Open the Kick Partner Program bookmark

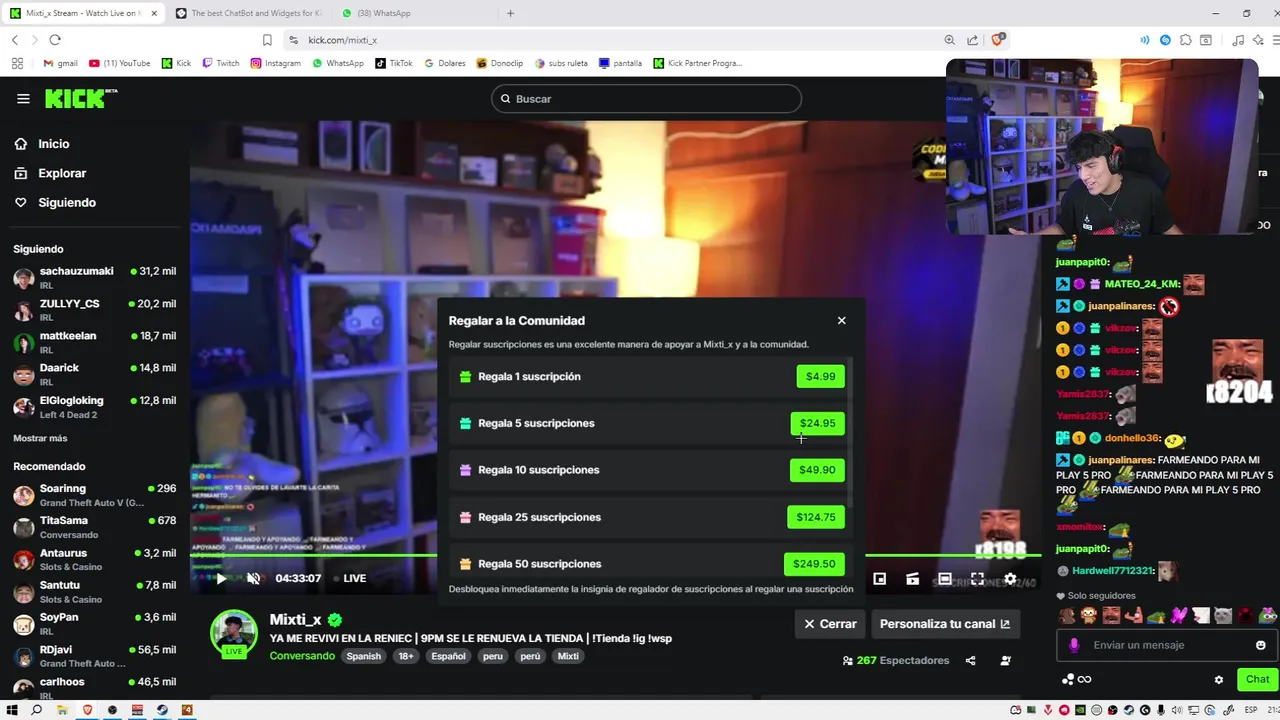point(698,63)
